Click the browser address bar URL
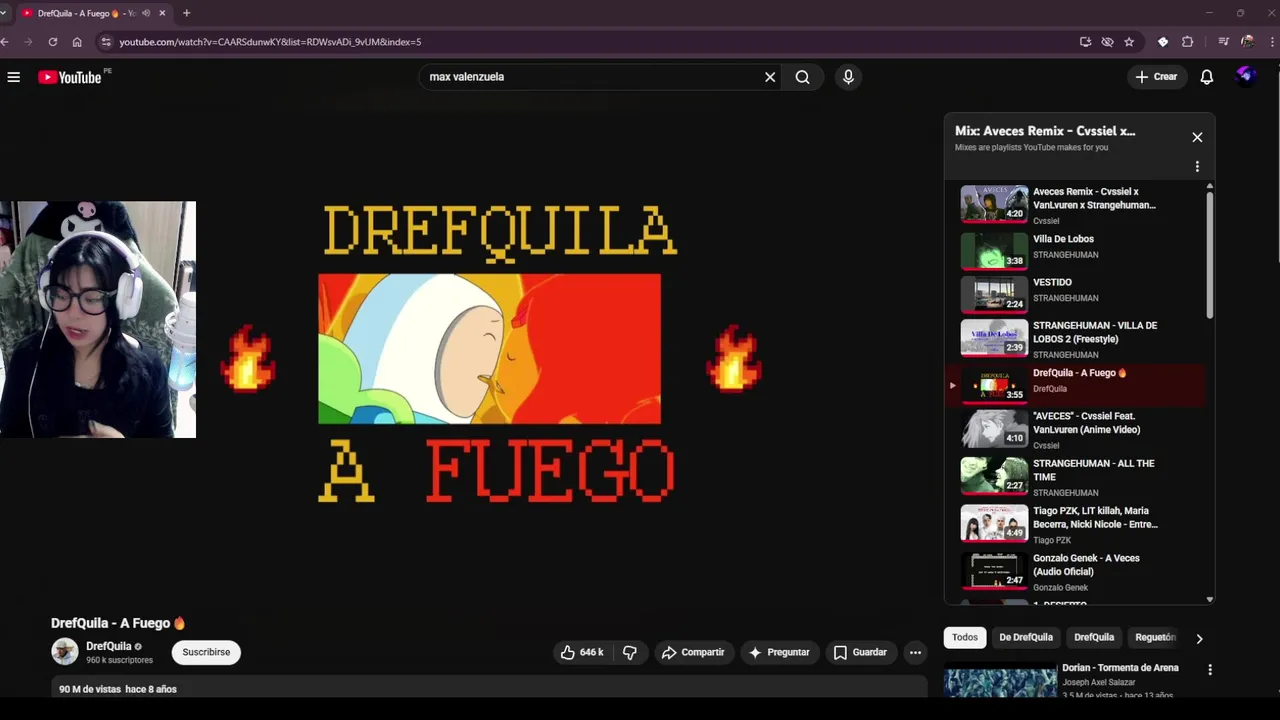Screen dimensions: 1280x720 (270, 42)
